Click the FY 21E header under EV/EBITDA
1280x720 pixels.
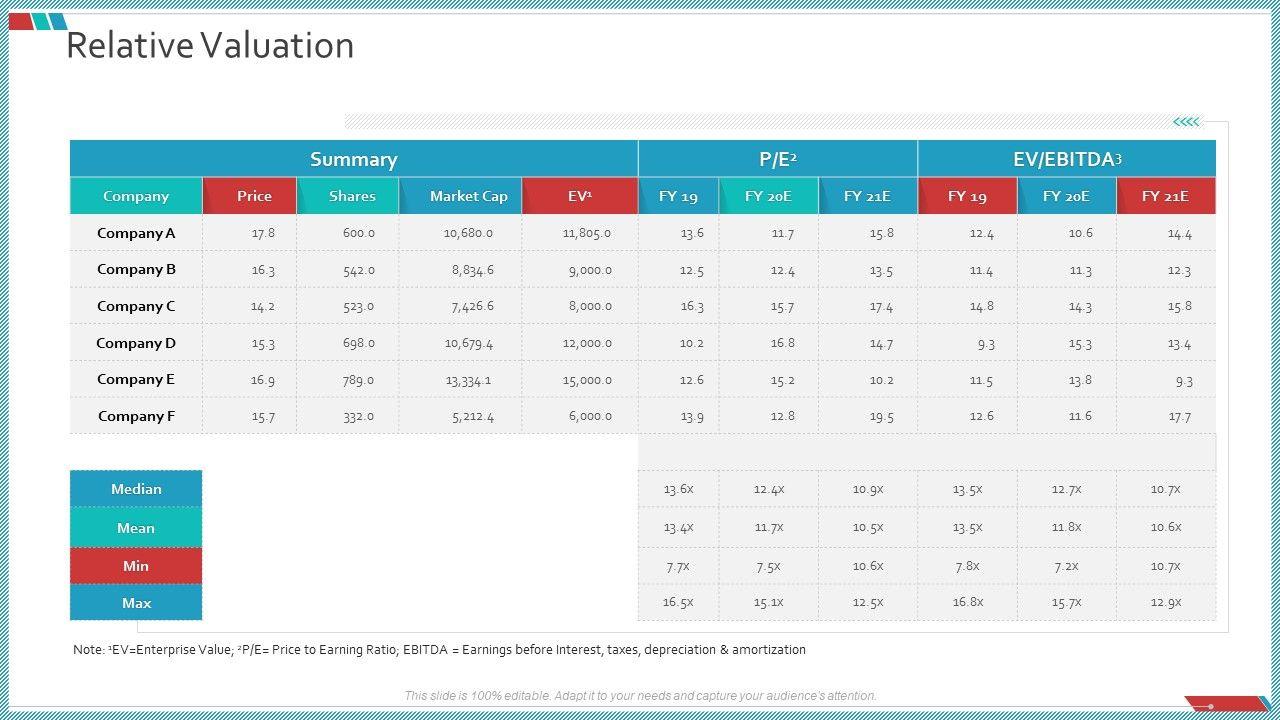[x=1166, y=196]
